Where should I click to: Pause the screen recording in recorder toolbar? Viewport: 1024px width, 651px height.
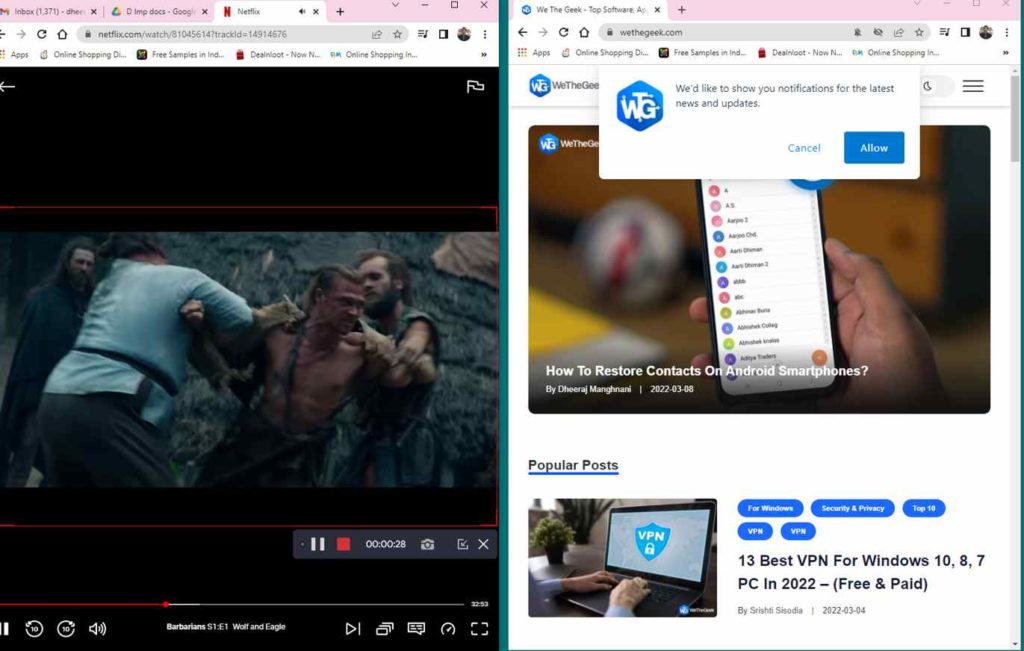[318, 544]
